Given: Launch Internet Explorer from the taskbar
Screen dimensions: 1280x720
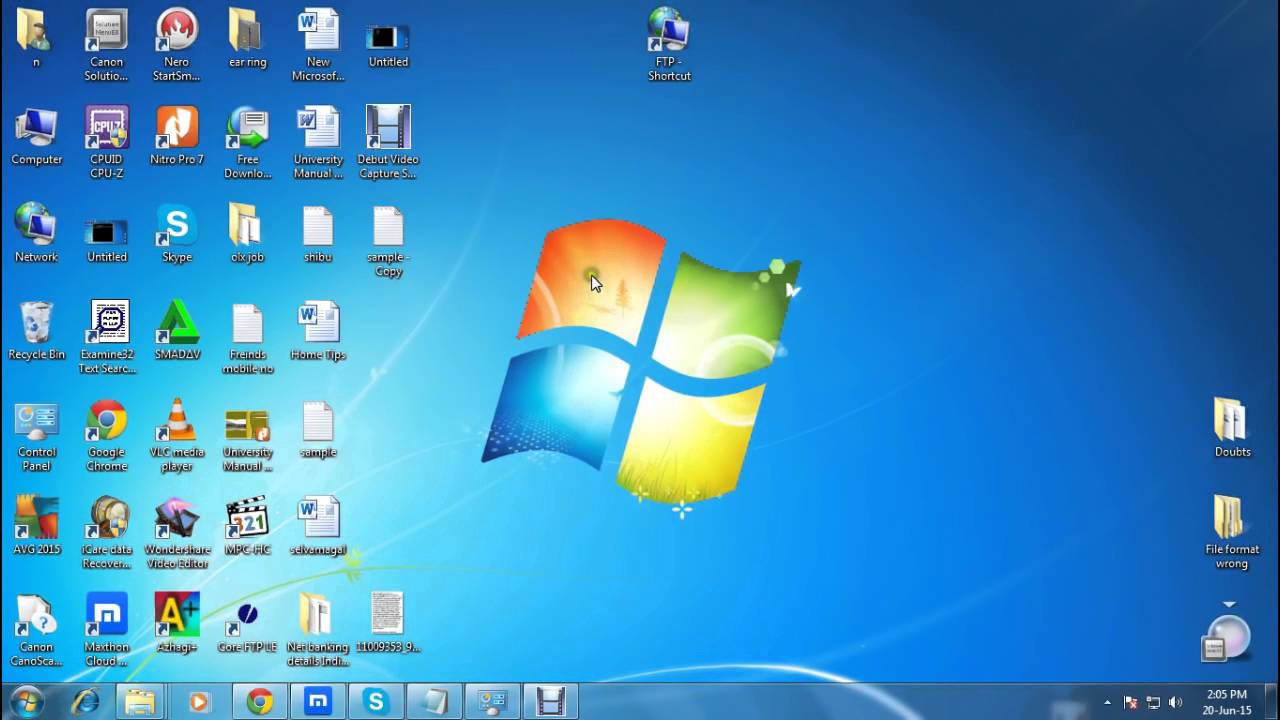Looking at the screenshot, I should click(x=84, y=702).
